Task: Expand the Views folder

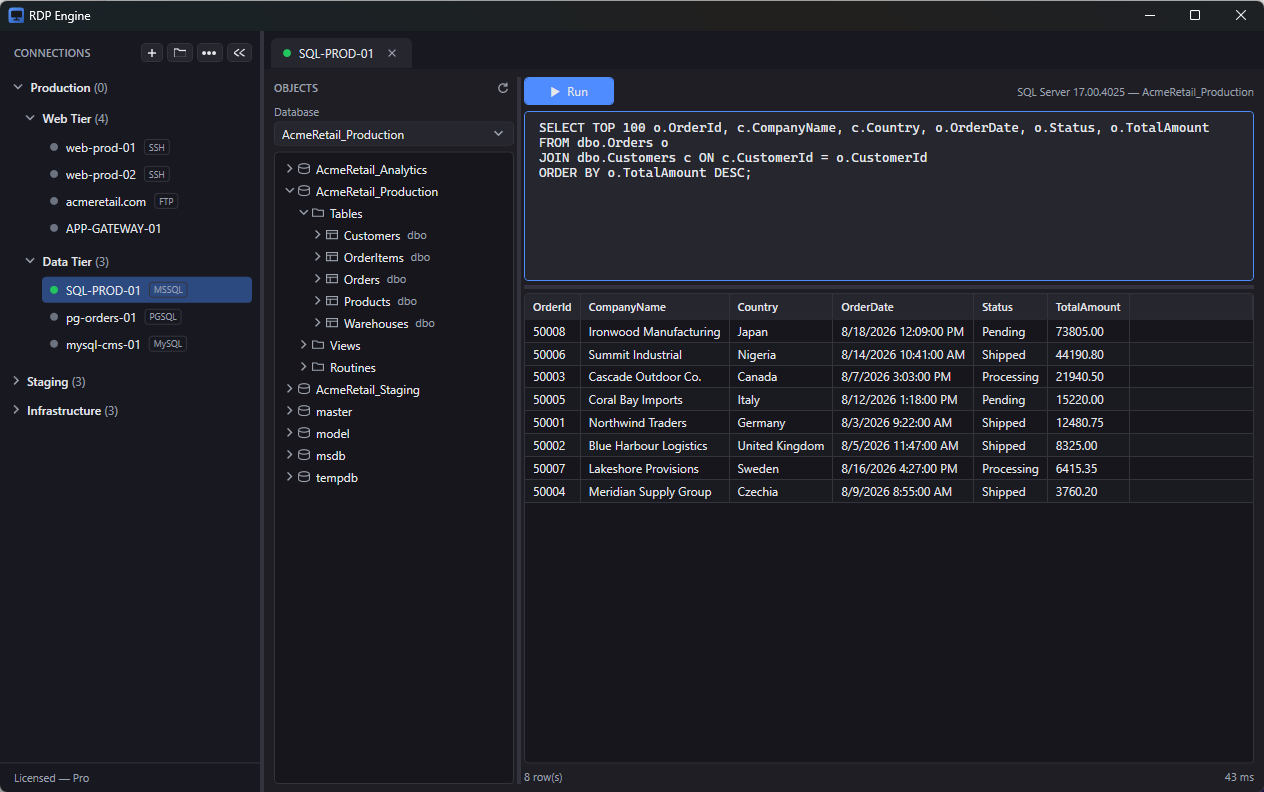Action: (x=303, y=345)
